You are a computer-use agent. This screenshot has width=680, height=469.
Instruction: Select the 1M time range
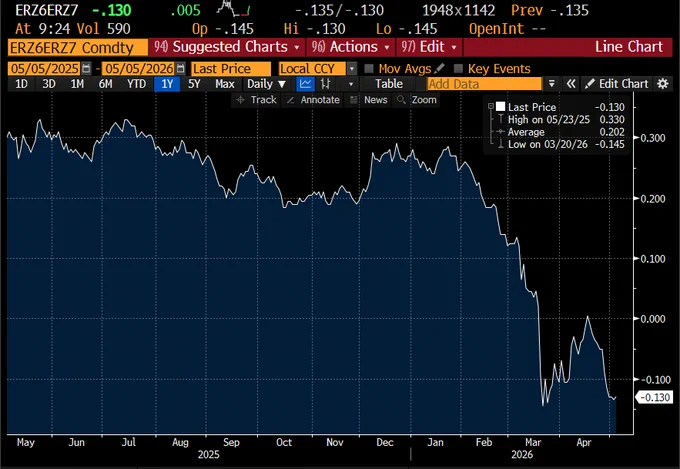coord(77,84)
